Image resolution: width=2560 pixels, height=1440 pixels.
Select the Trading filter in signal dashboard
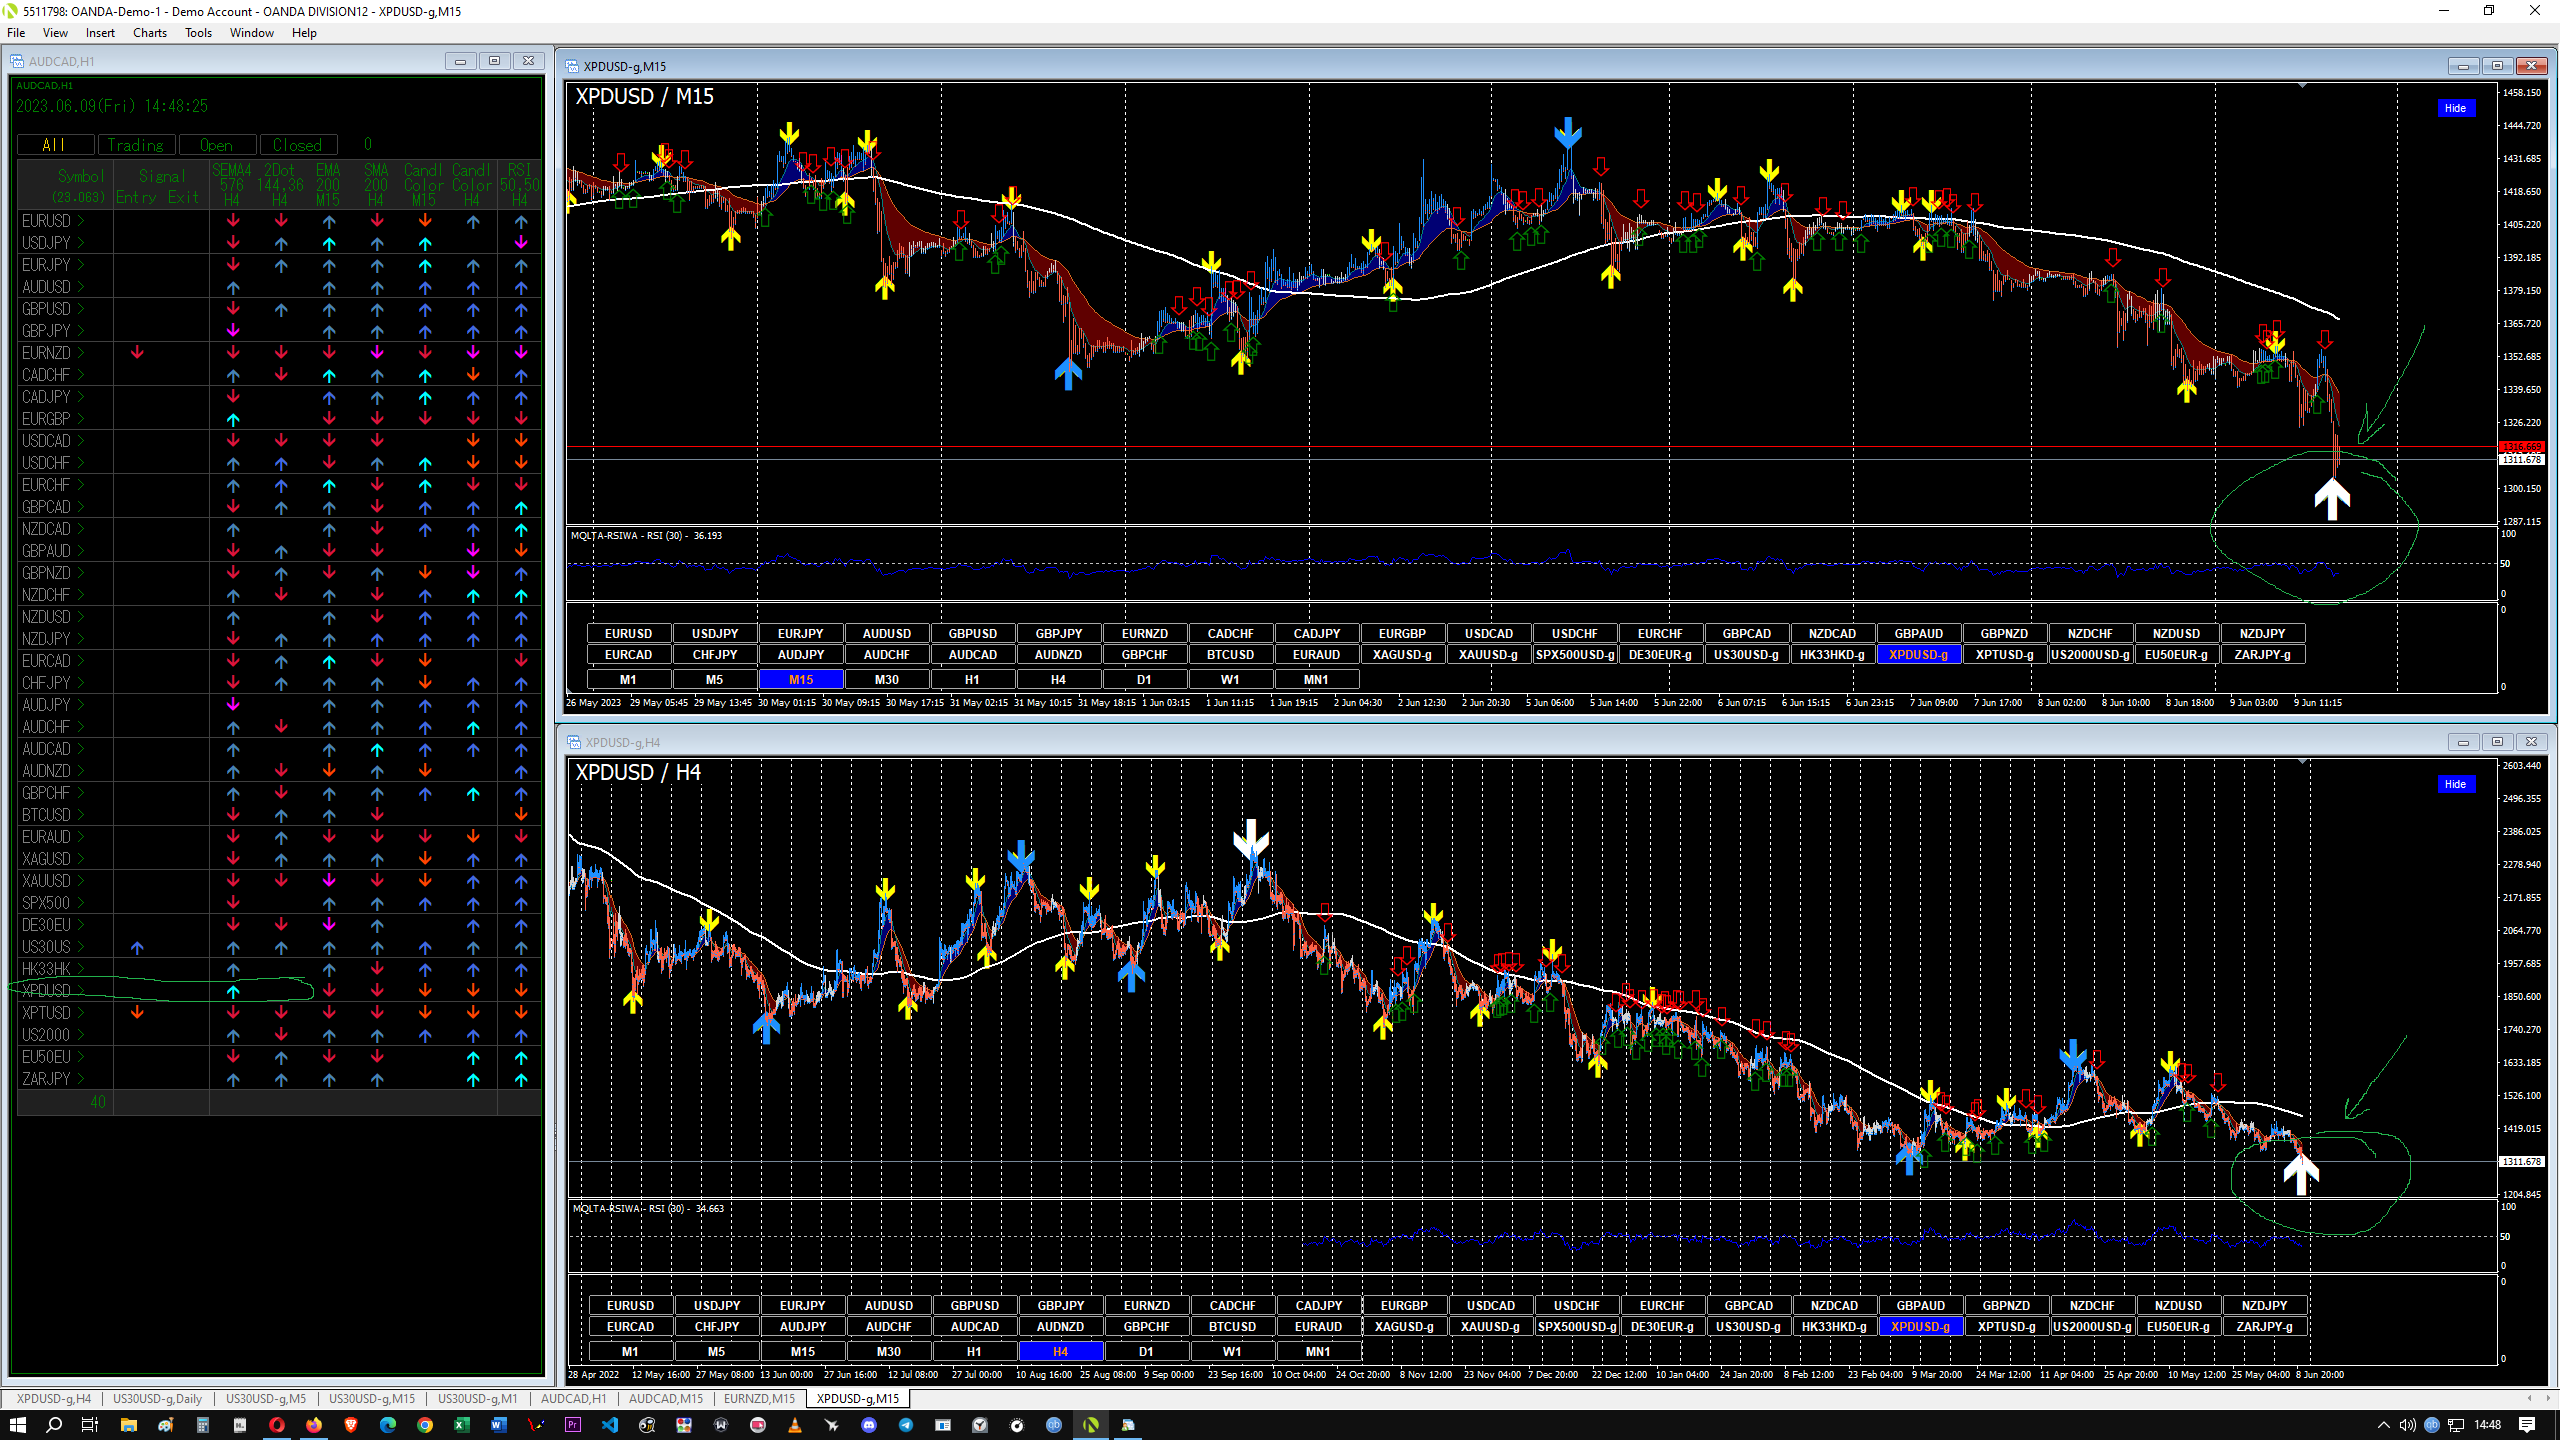point(136,145)
